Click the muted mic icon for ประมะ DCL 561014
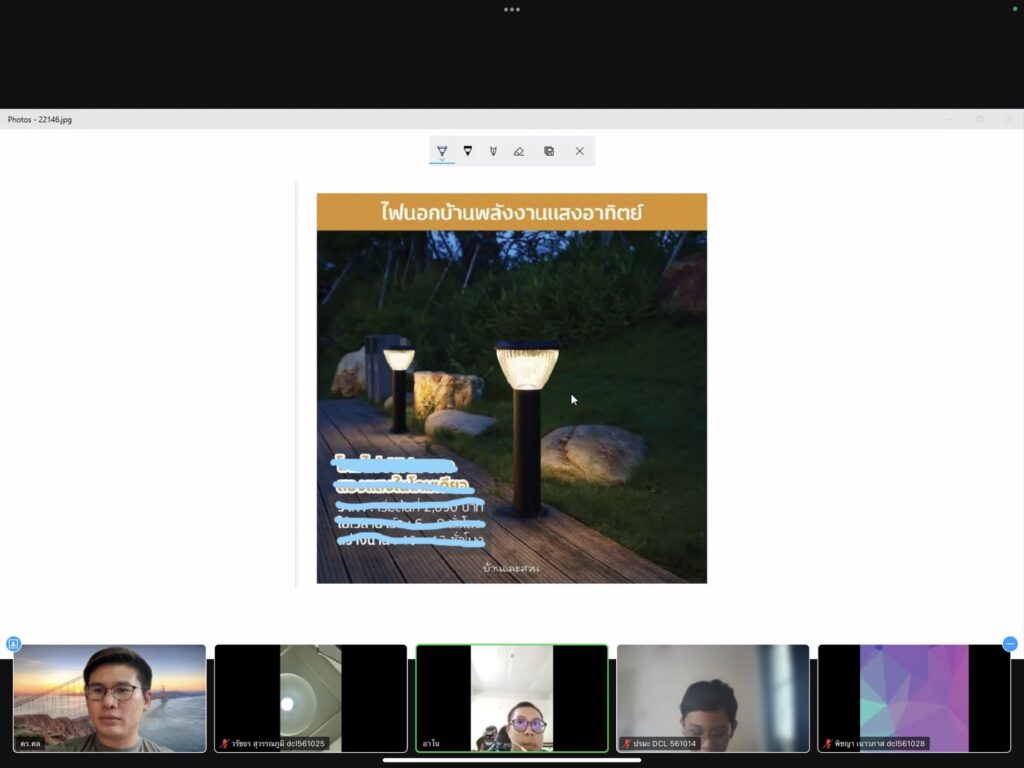 click(627, 744)
